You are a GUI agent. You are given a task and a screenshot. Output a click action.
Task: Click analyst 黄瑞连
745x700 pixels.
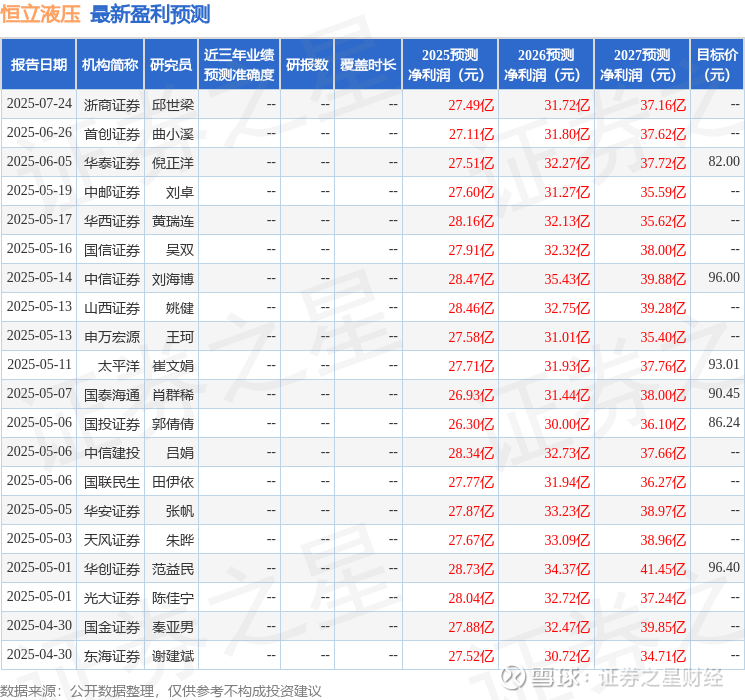[173, 221]
